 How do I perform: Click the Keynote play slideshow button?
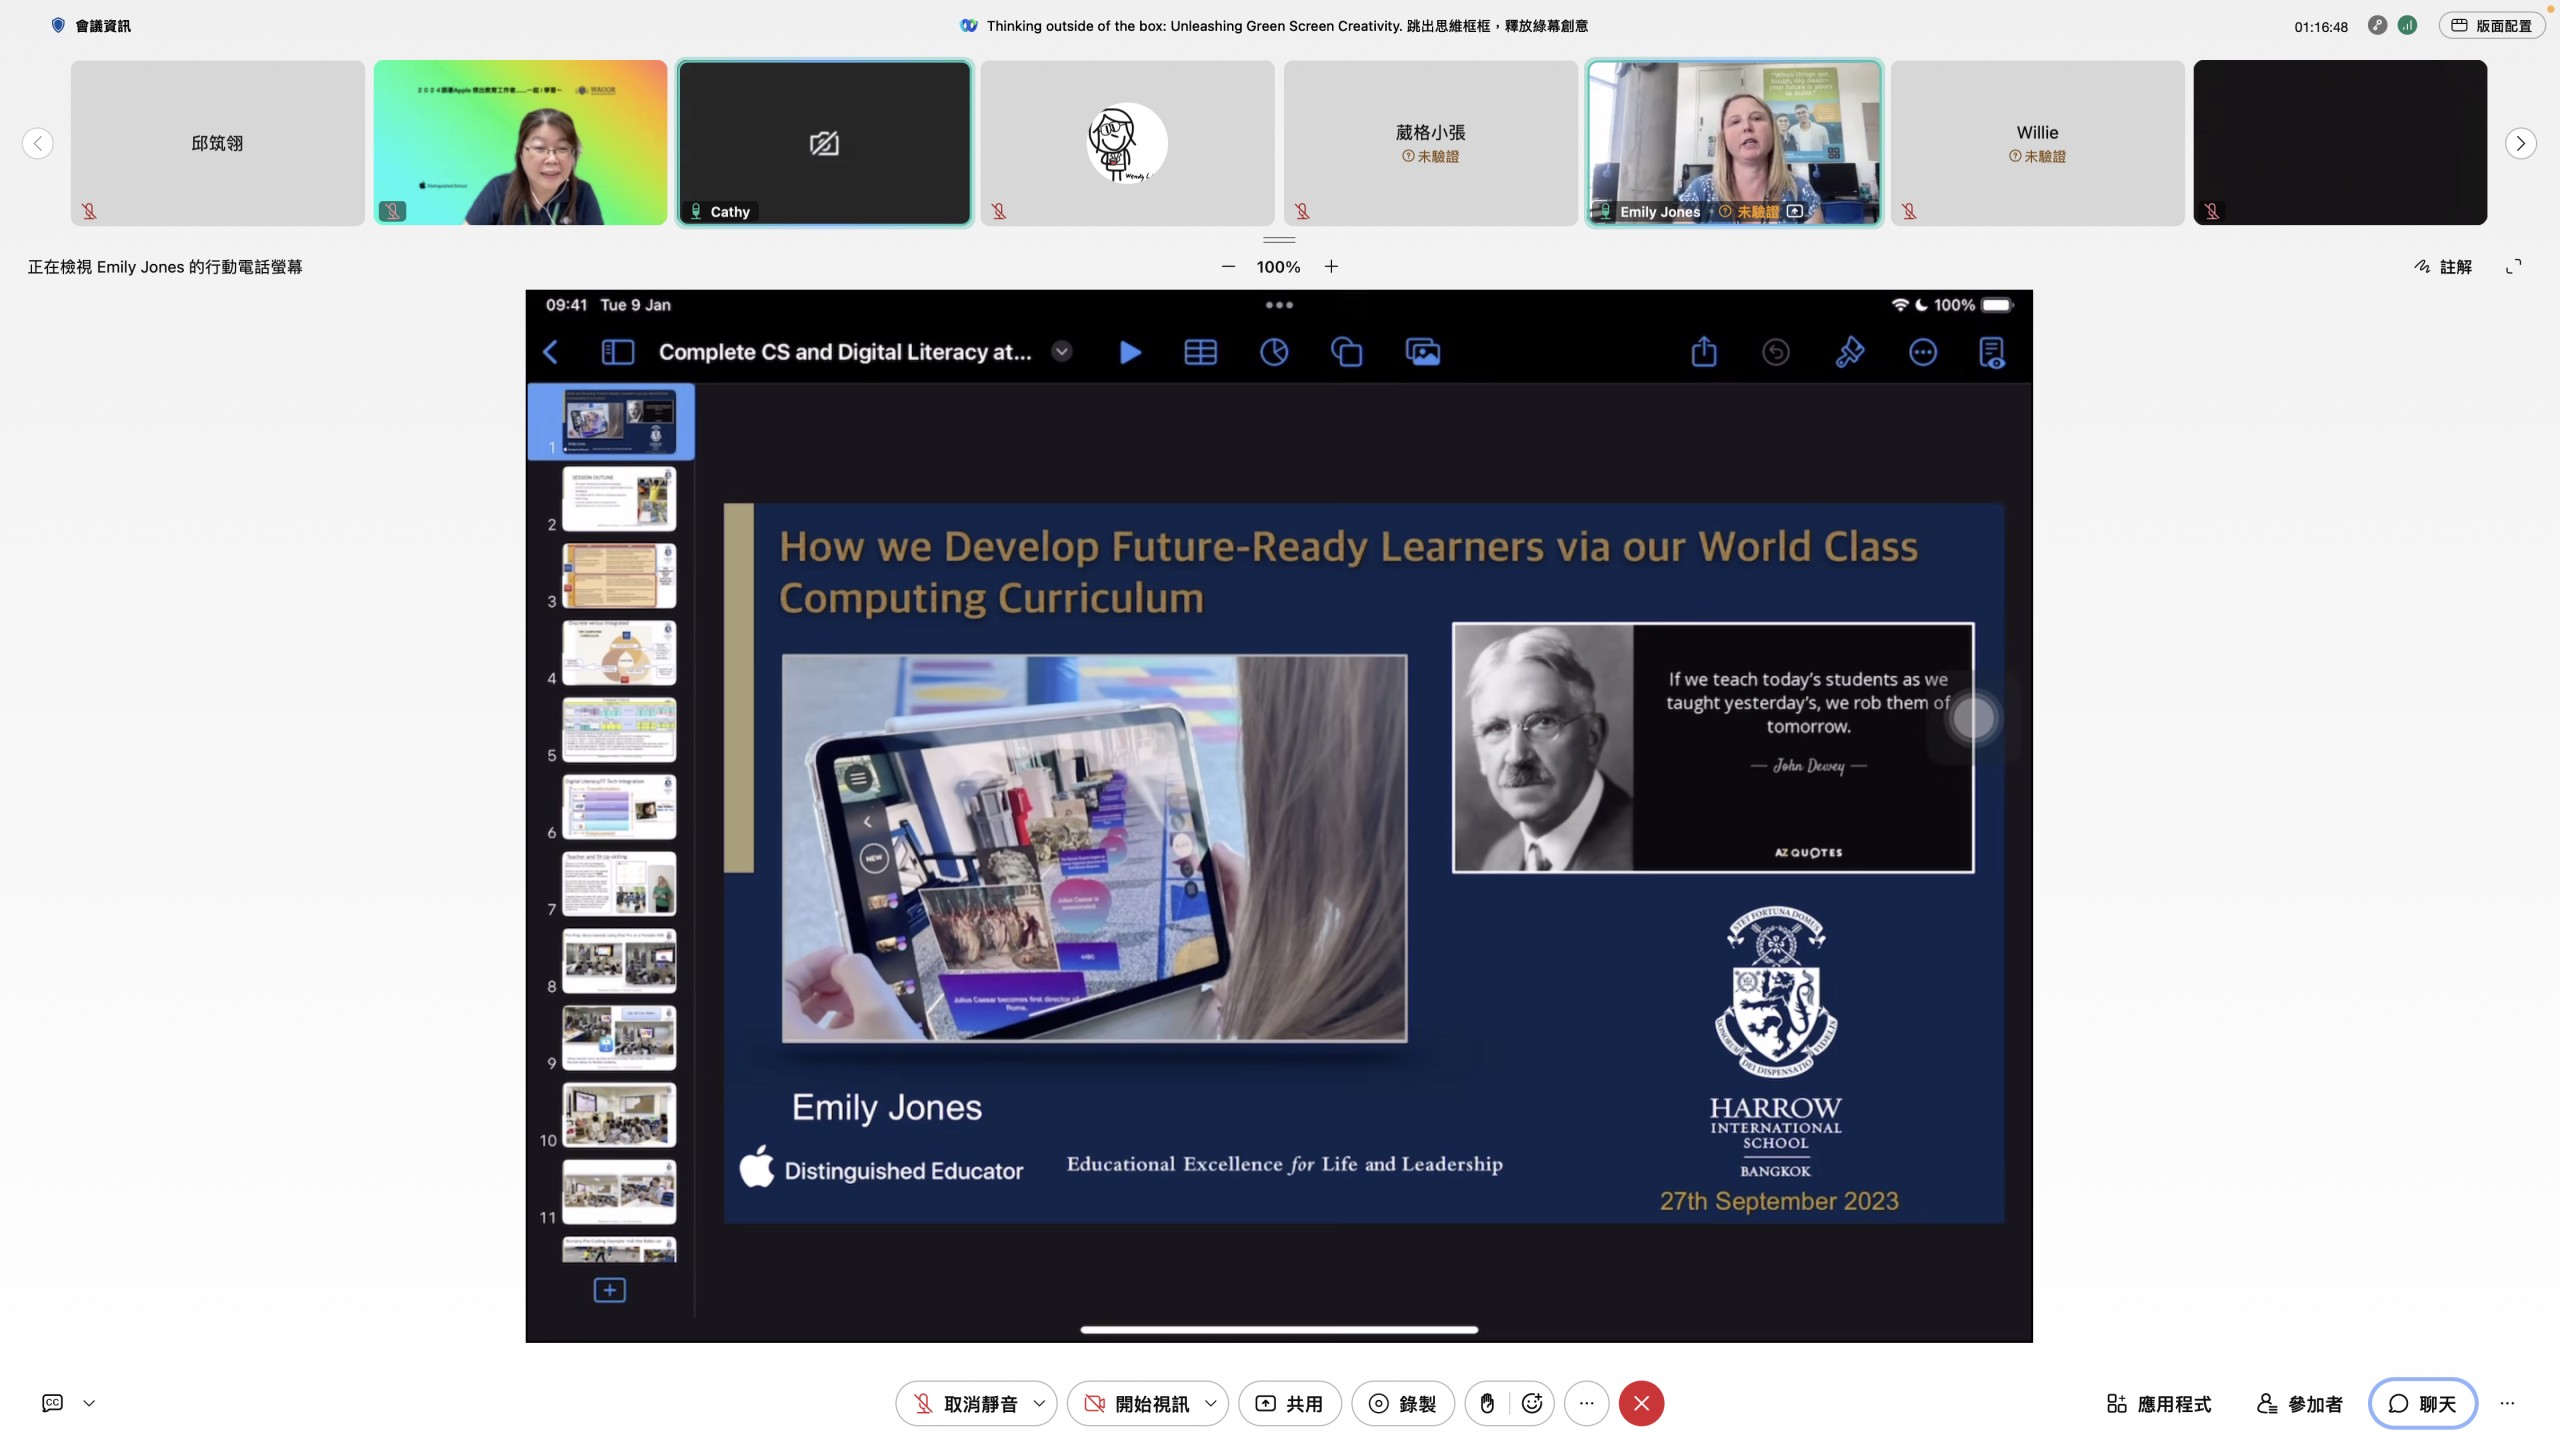click(x=1130, y=352)
